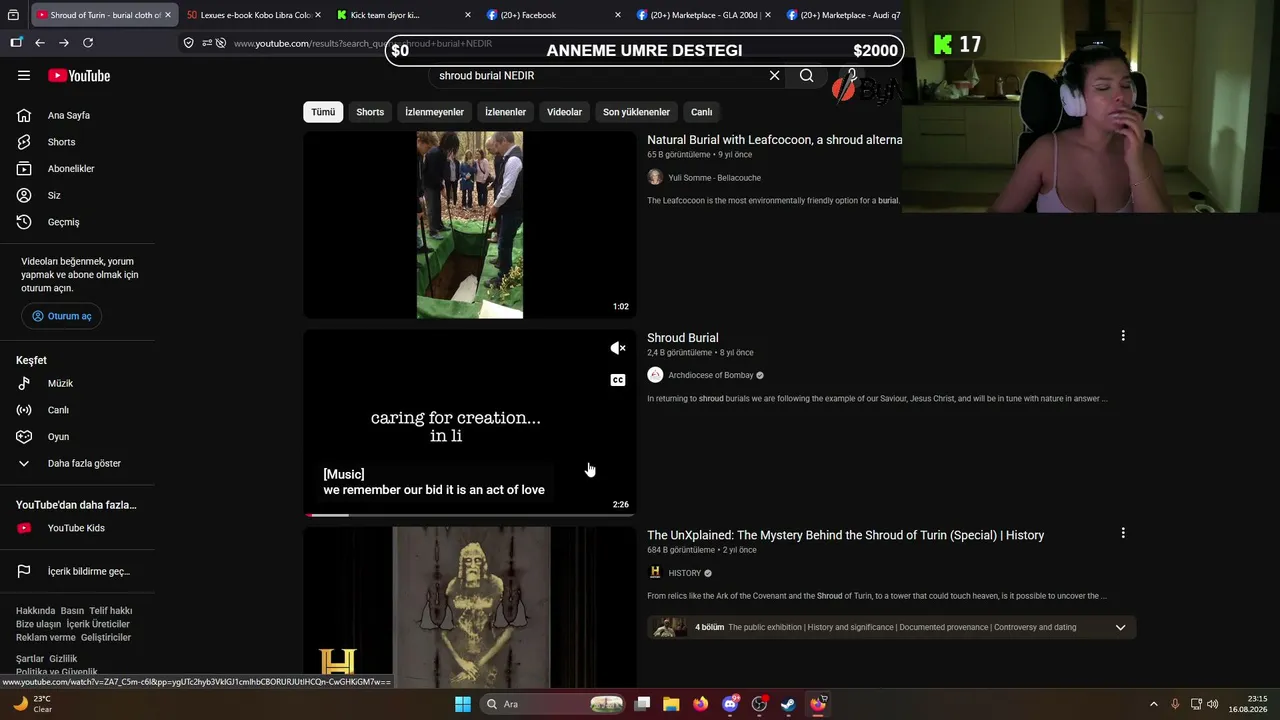Seek on the Shroud Burial preview progress bar
This screenshot has height=720, width=1280.
[x=470, y=515]
